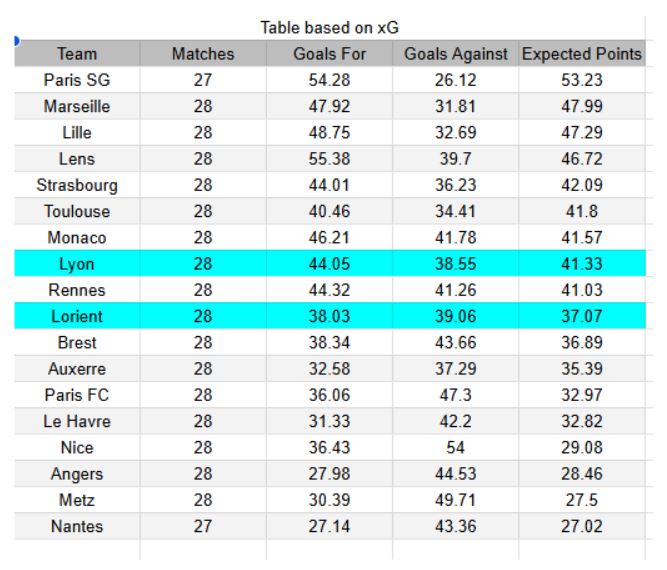Viewport: 667px width, 570px height.
Task: Click the blue selection handle dot above Team
Action: coord(16,41)
